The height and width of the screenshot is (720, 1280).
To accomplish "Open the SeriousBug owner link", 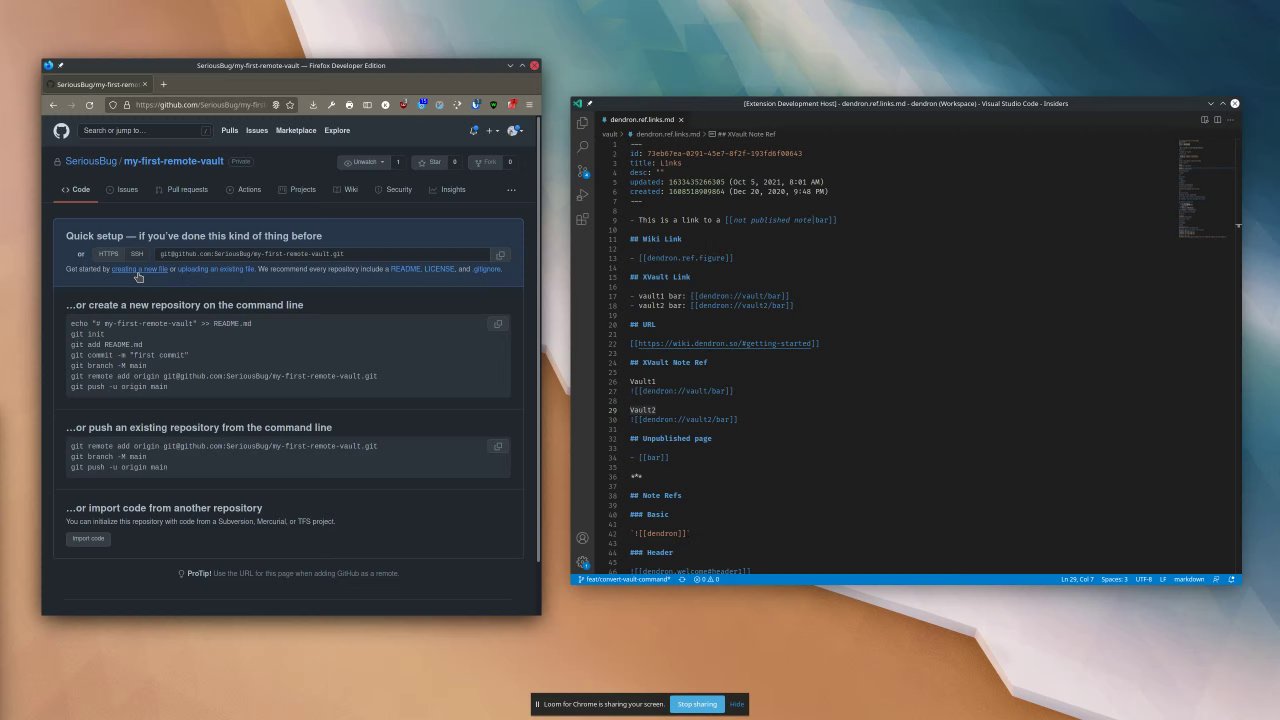I will pyautogui.click(x=91, y=162).
